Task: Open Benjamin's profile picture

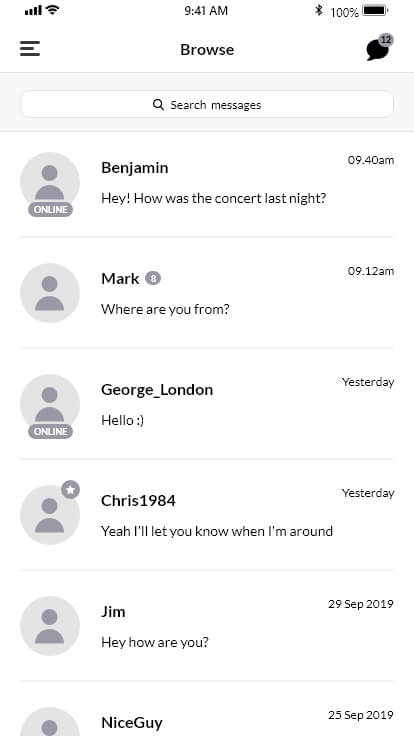Action: pos(50,182)
